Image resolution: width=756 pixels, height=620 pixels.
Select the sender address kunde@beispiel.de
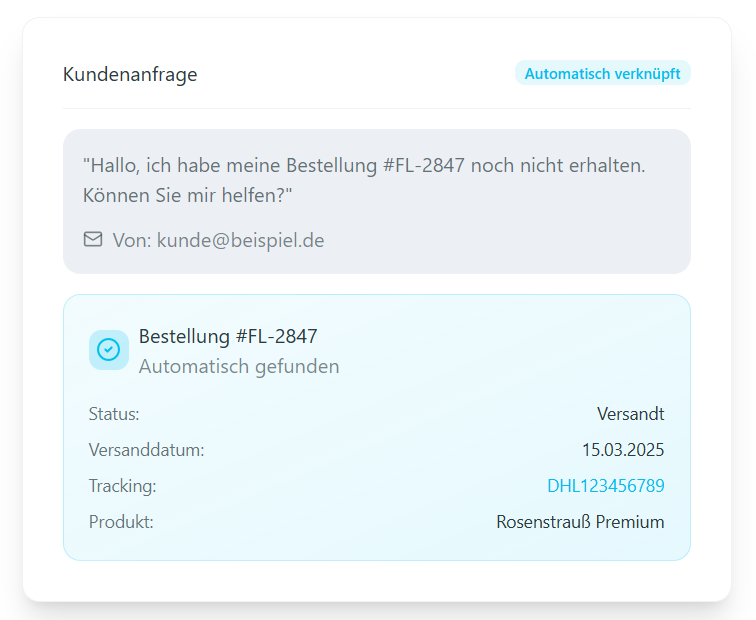click(240, 240)
